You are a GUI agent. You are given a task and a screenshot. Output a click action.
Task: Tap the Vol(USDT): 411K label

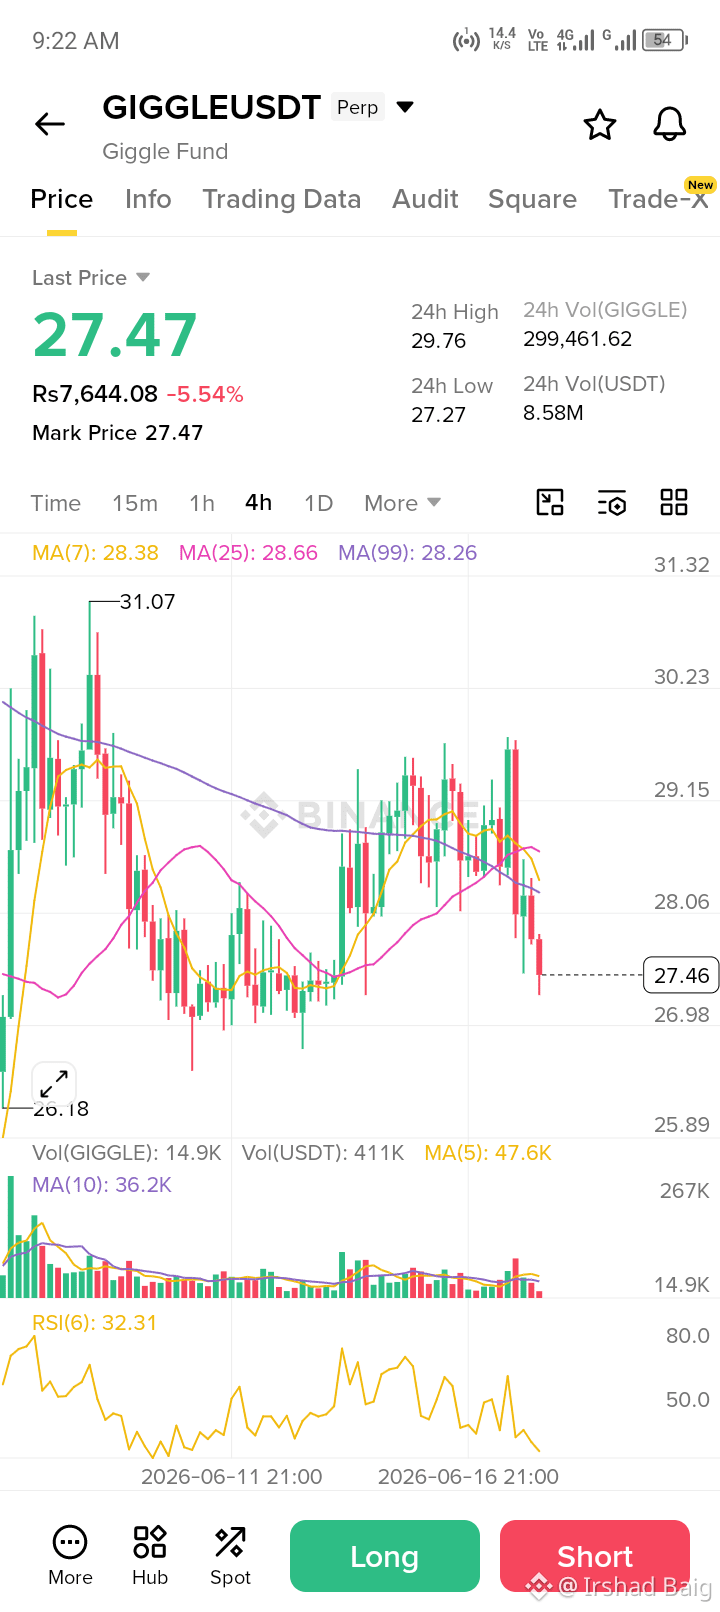[x=323, y=1153]
